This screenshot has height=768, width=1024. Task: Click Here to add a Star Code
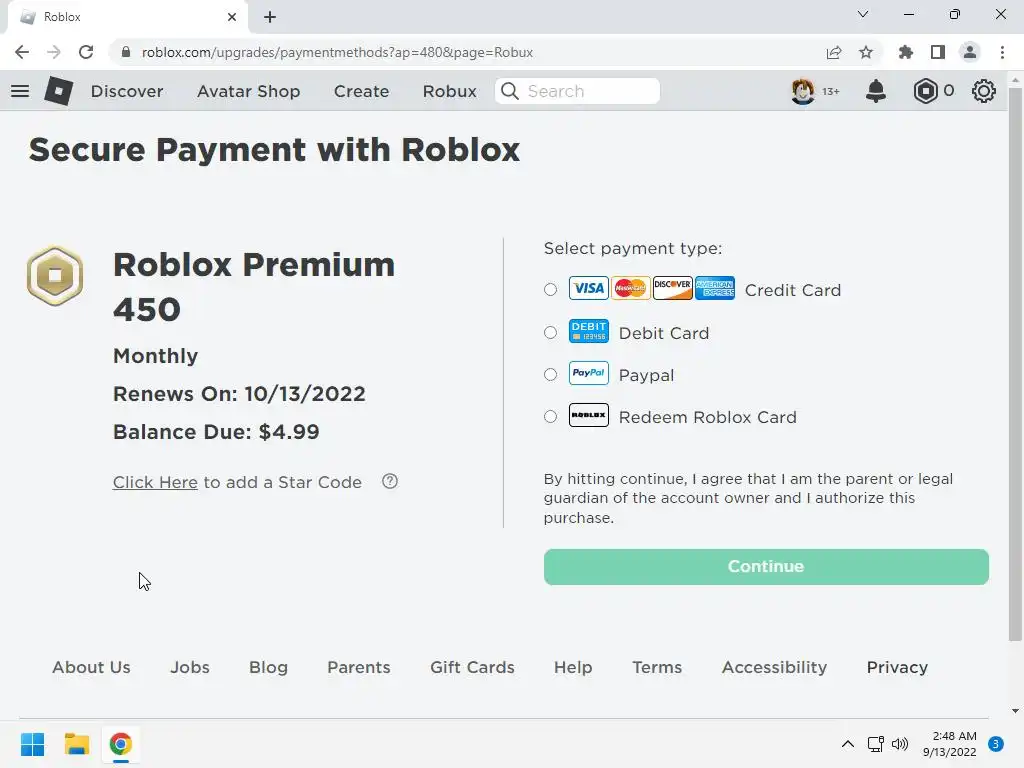155,482
